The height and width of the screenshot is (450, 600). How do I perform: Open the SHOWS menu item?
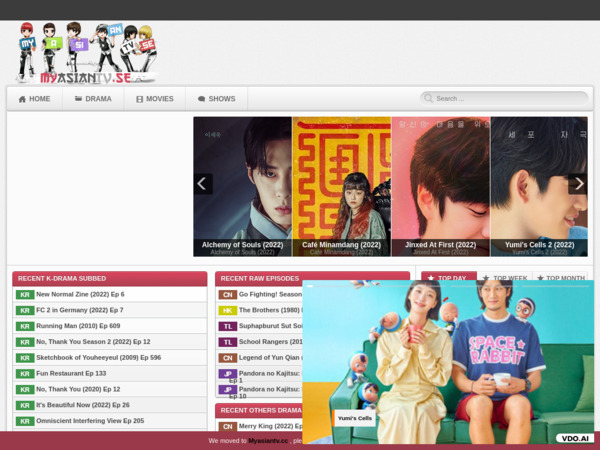click(217, 99)
